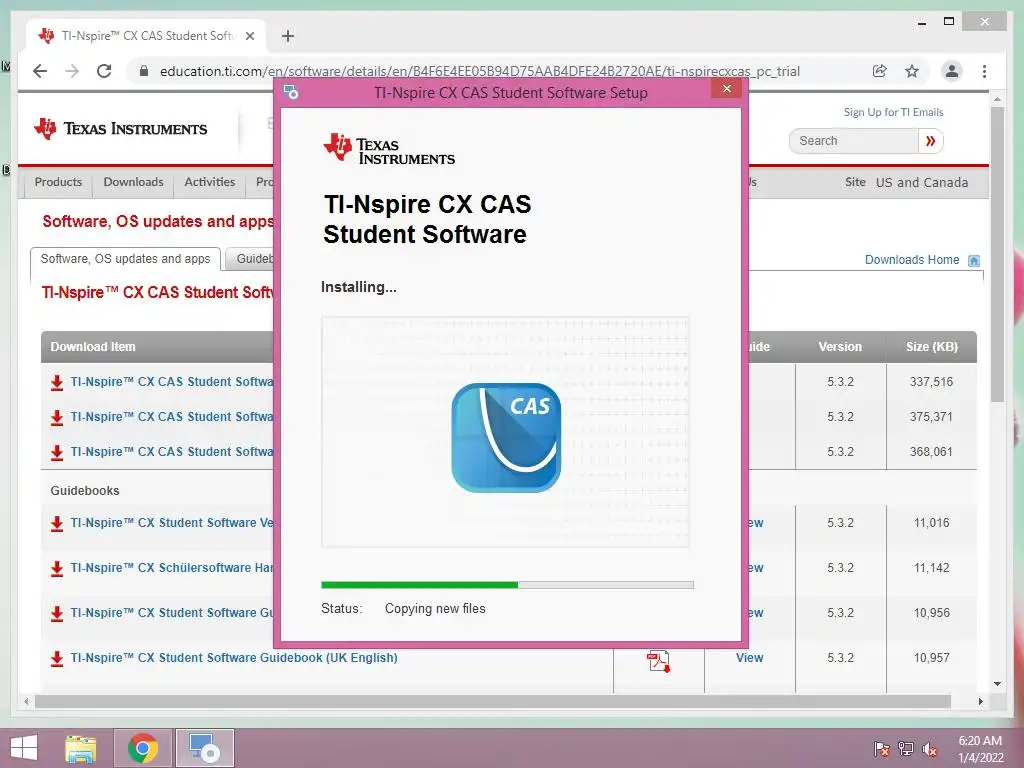Screen dimensions: 1024x768
Task: Click the browser back arrow
Action: [x=40, y=71]
